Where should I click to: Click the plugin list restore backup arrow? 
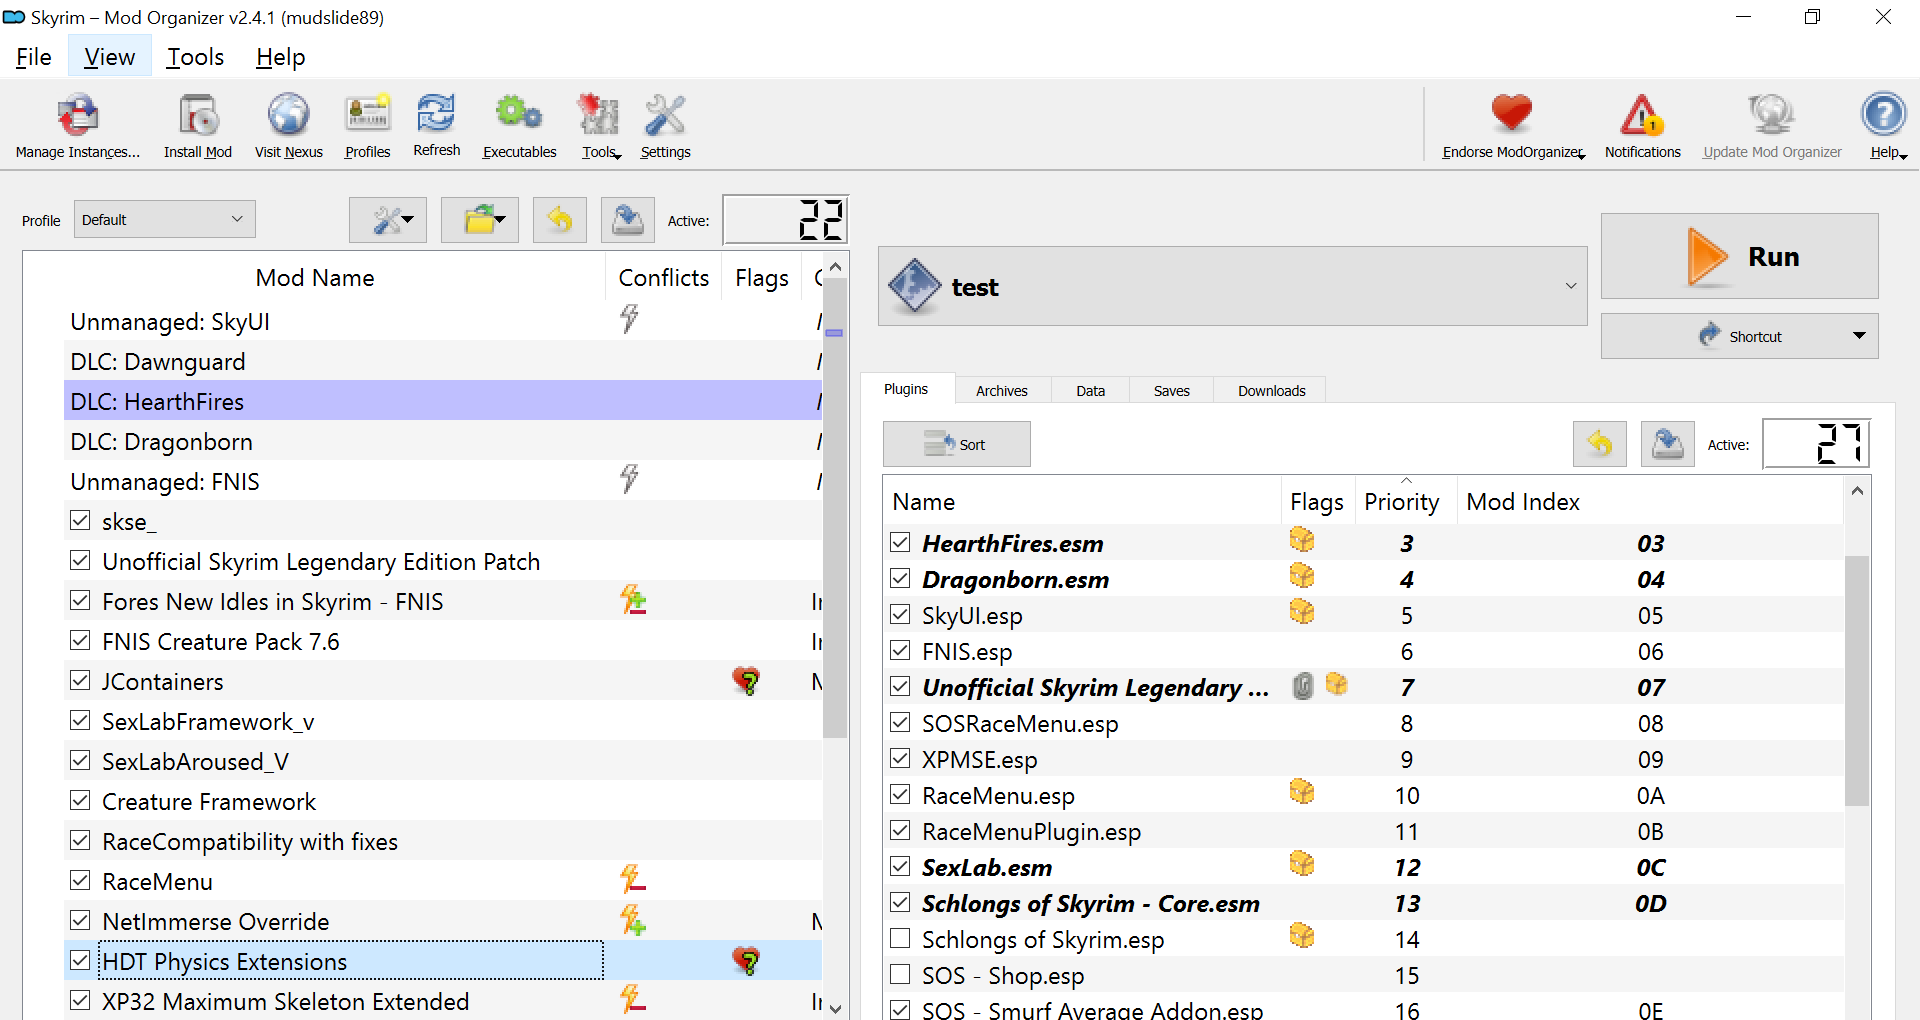pos(1600,444)
